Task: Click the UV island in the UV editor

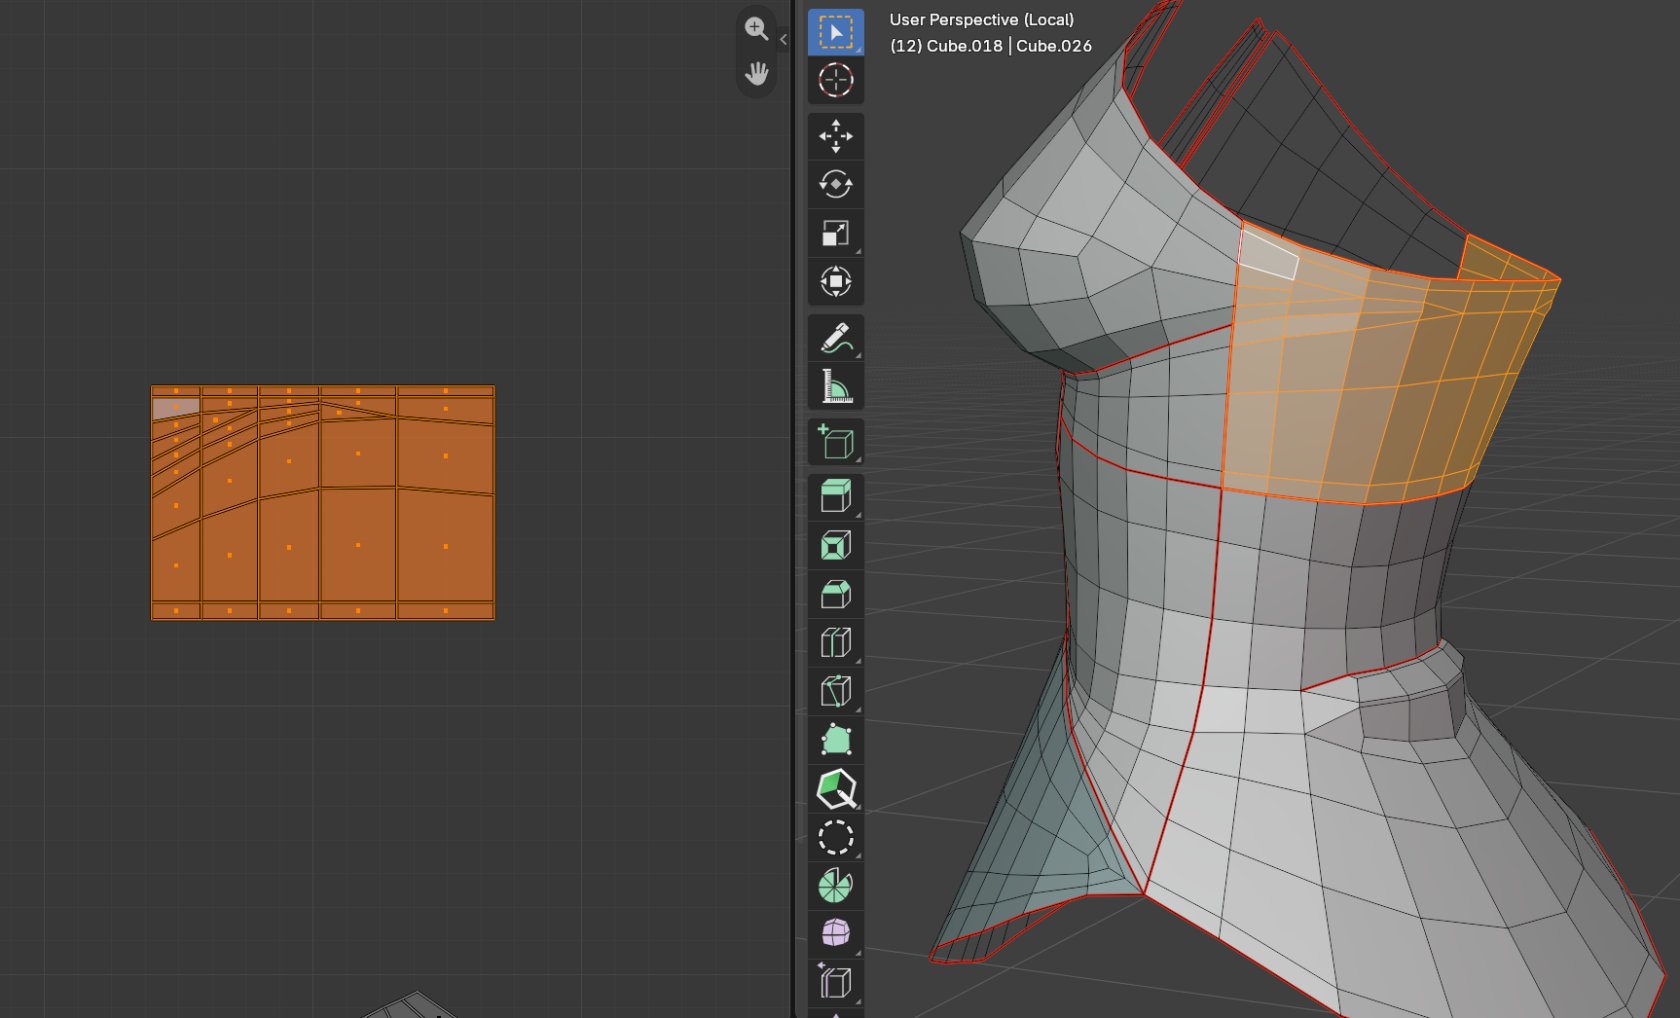Action: 323,503
